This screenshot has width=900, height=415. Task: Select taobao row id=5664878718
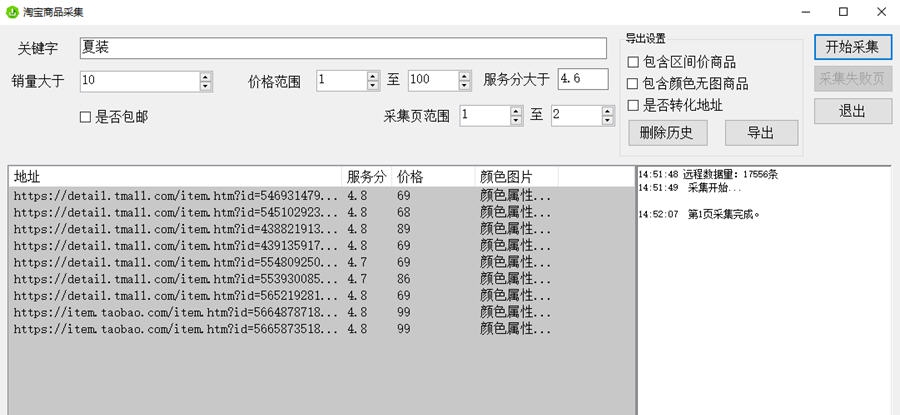(x=321, y=312)
